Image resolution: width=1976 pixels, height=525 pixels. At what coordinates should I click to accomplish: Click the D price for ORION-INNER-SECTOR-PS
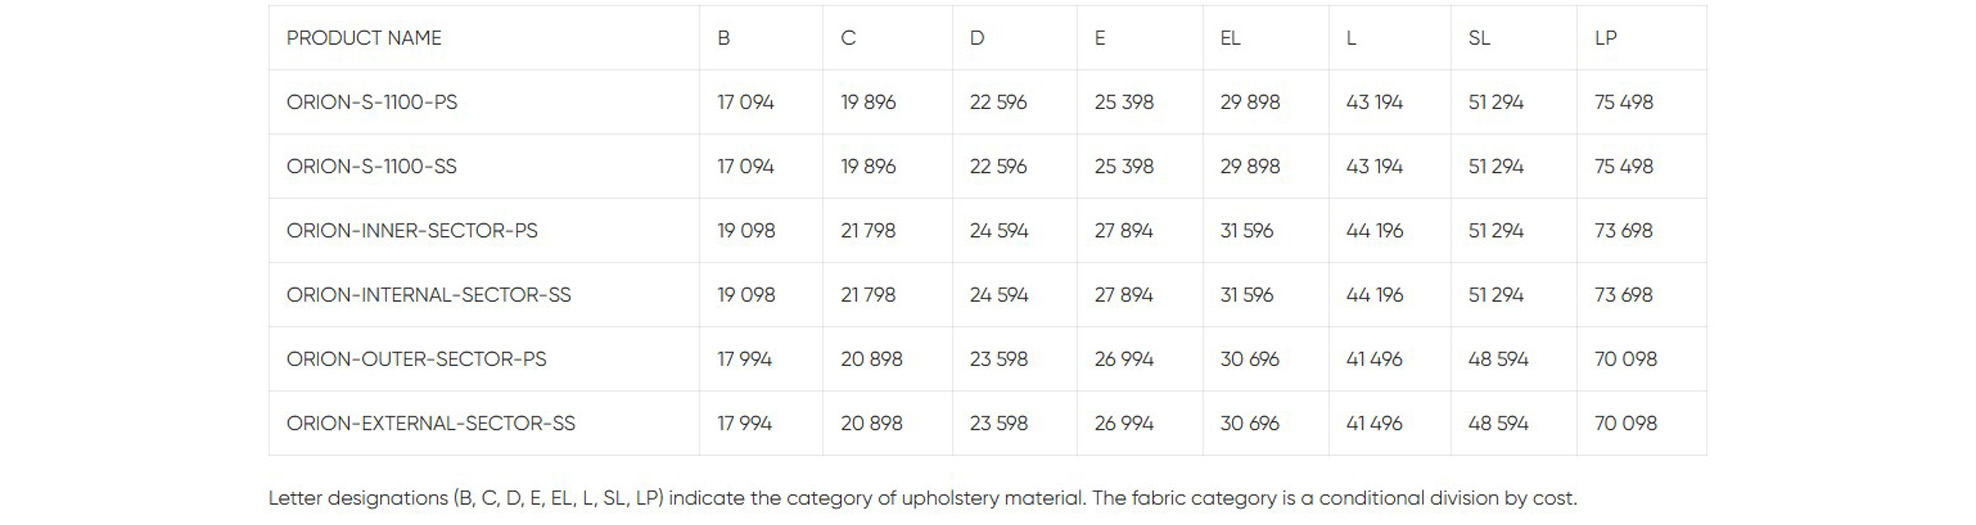click(x=998, y=231)
